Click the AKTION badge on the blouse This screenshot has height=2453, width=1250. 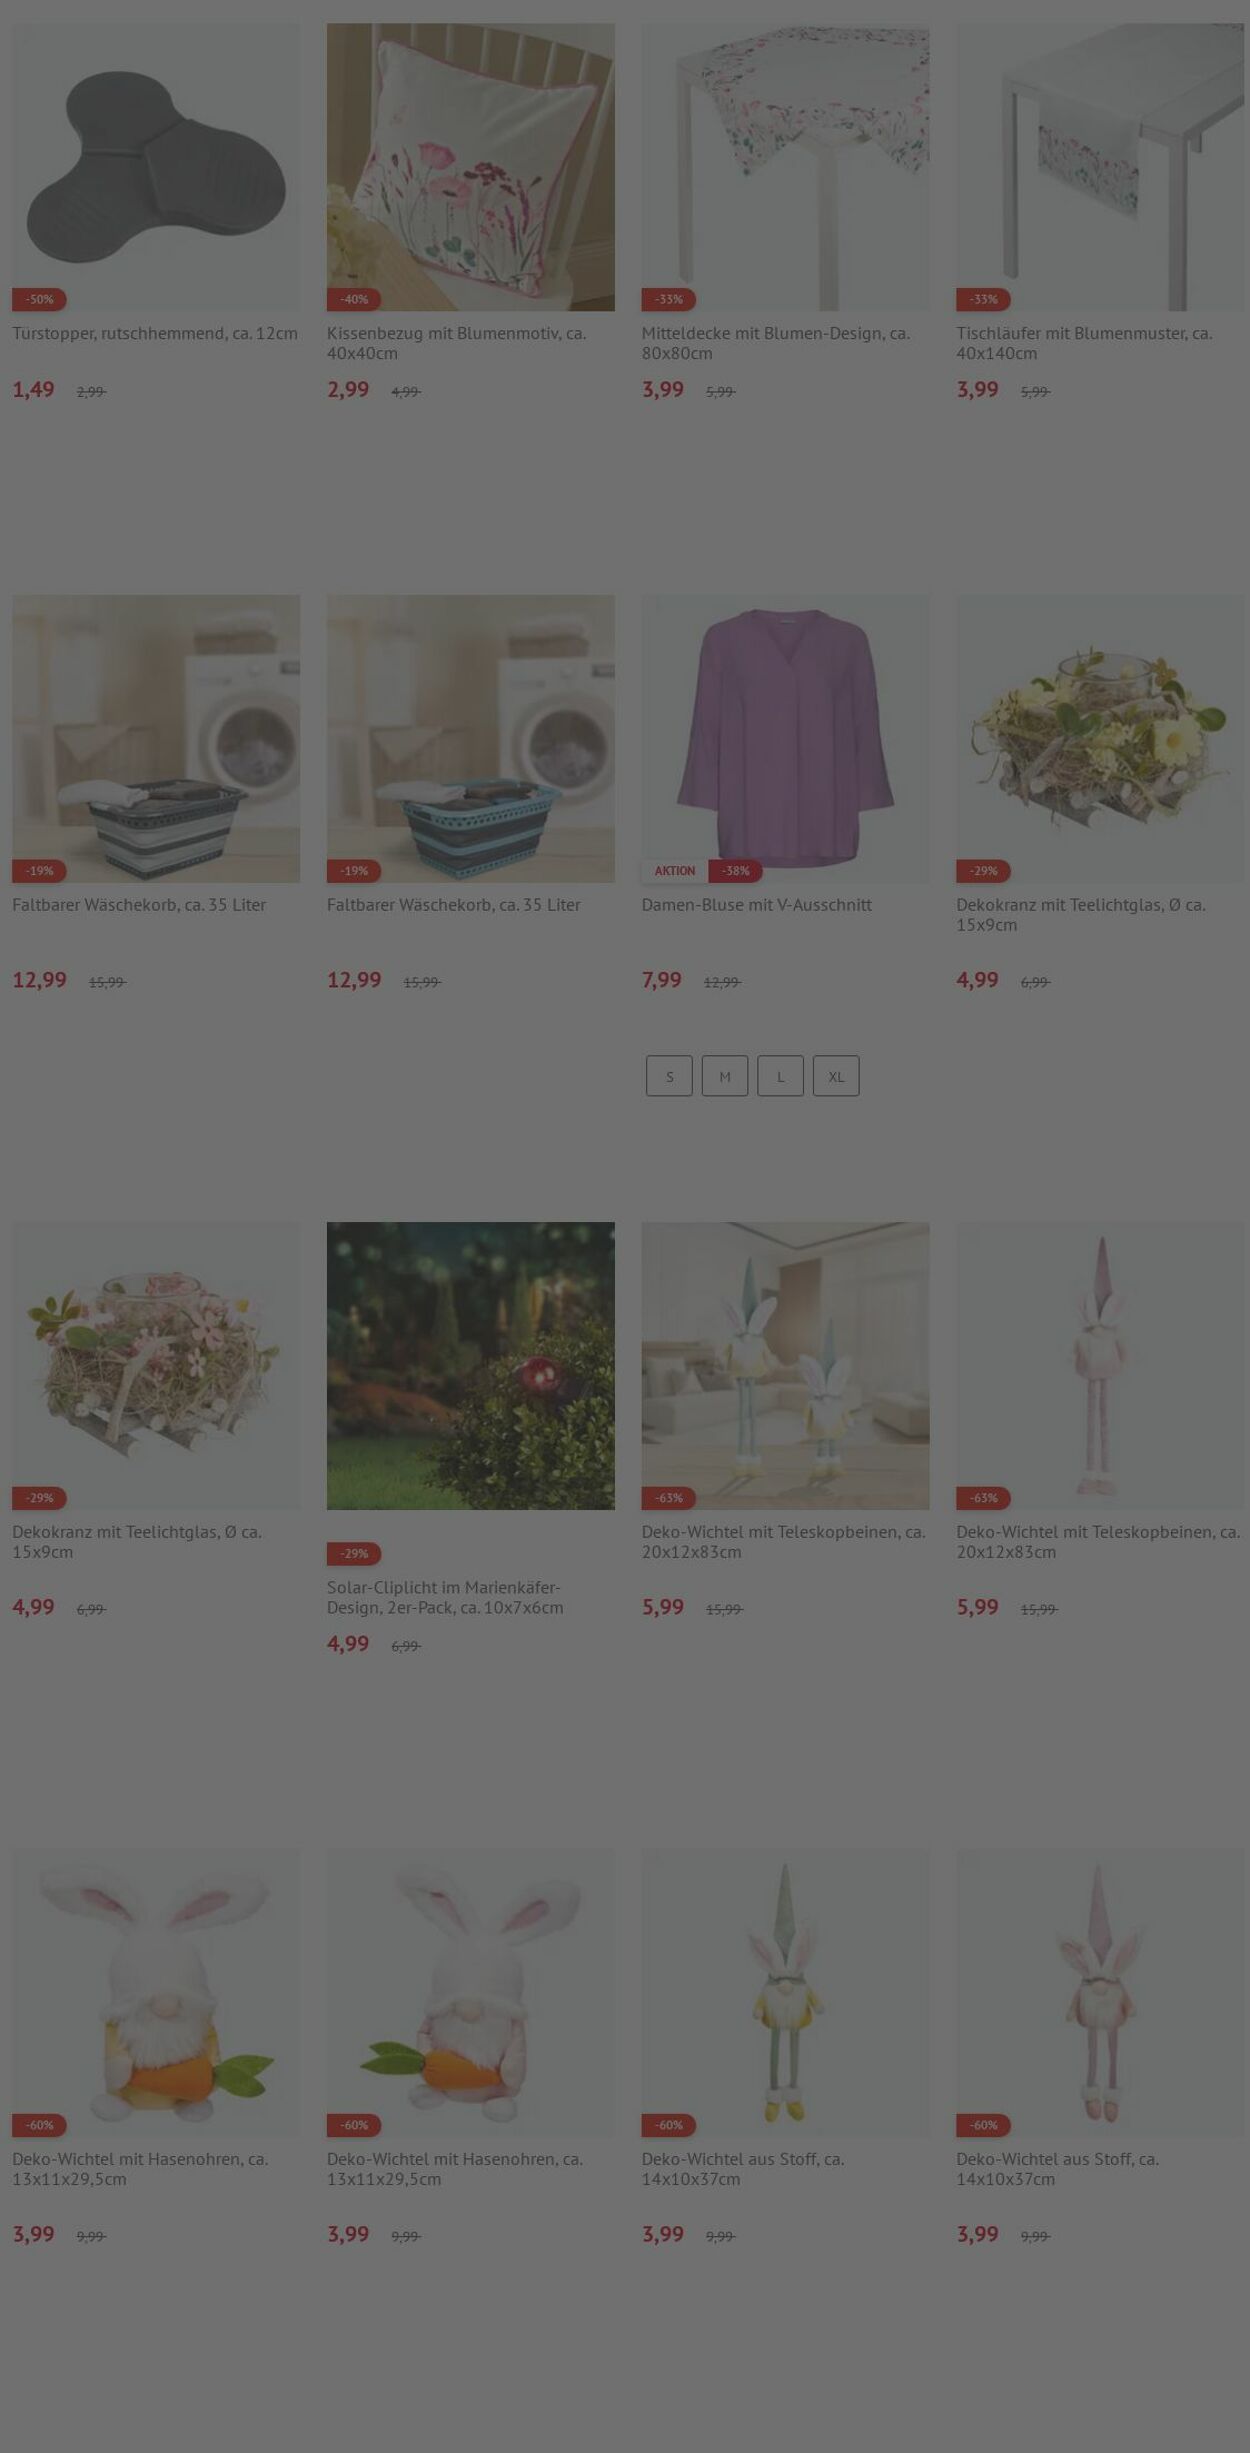coord(674,871)
